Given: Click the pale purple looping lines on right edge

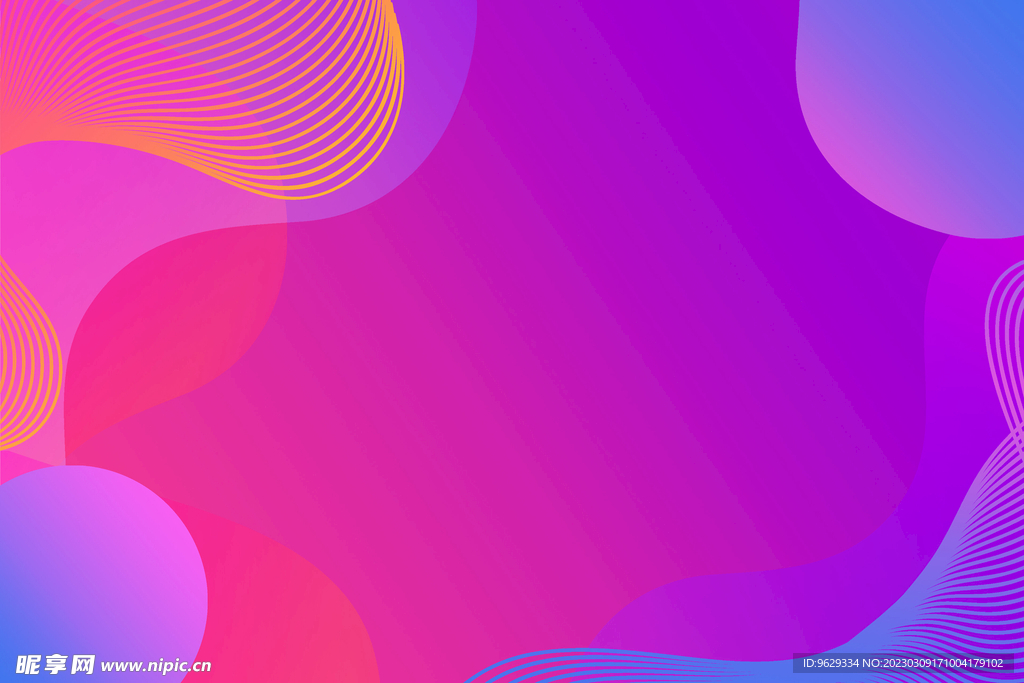Looking at the screenshot, I should pos(1005,340).
